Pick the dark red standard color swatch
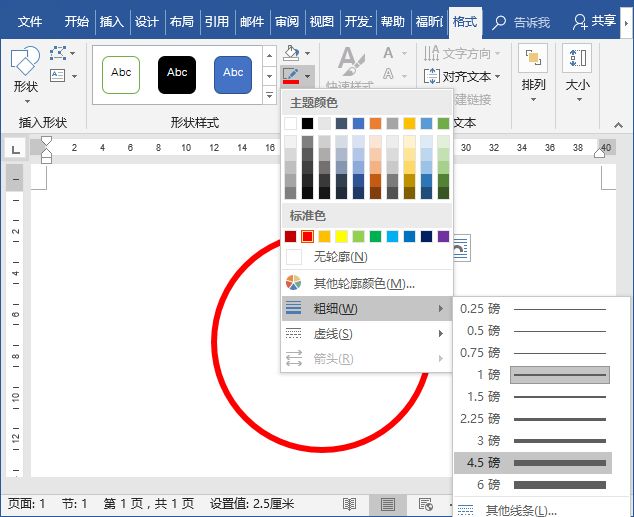This screenshot has height=517, width=634. [290, 236]
